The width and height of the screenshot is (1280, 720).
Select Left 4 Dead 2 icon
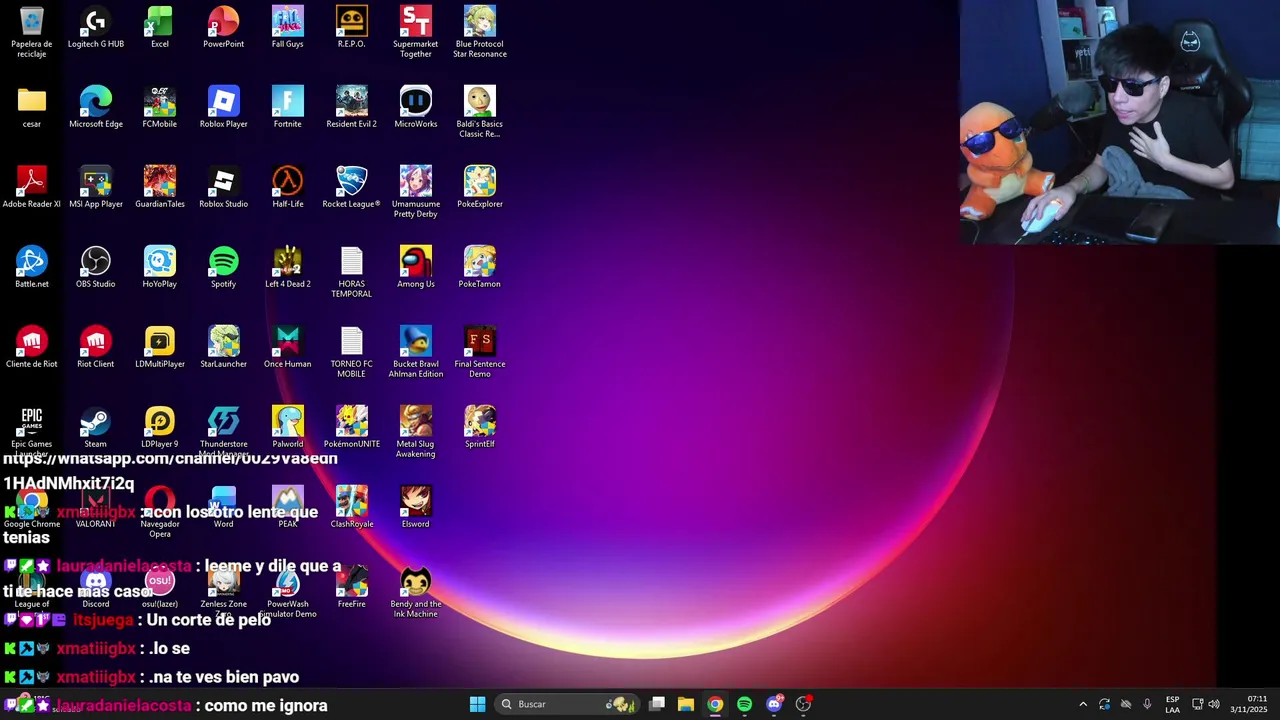pos(288,268)
